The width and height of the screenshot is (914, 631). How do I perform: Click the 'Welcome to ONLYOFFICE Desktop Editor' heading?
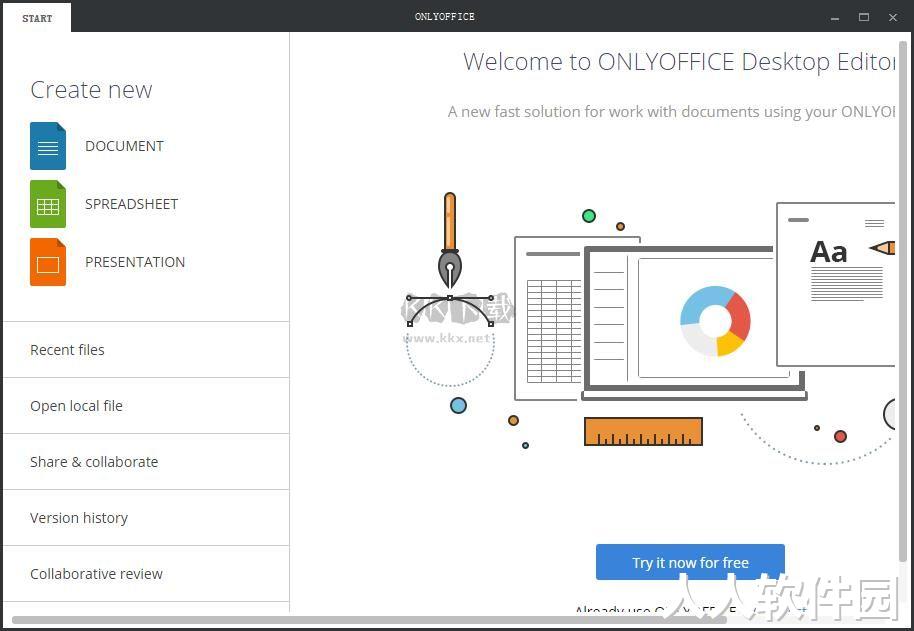[679, 62]
